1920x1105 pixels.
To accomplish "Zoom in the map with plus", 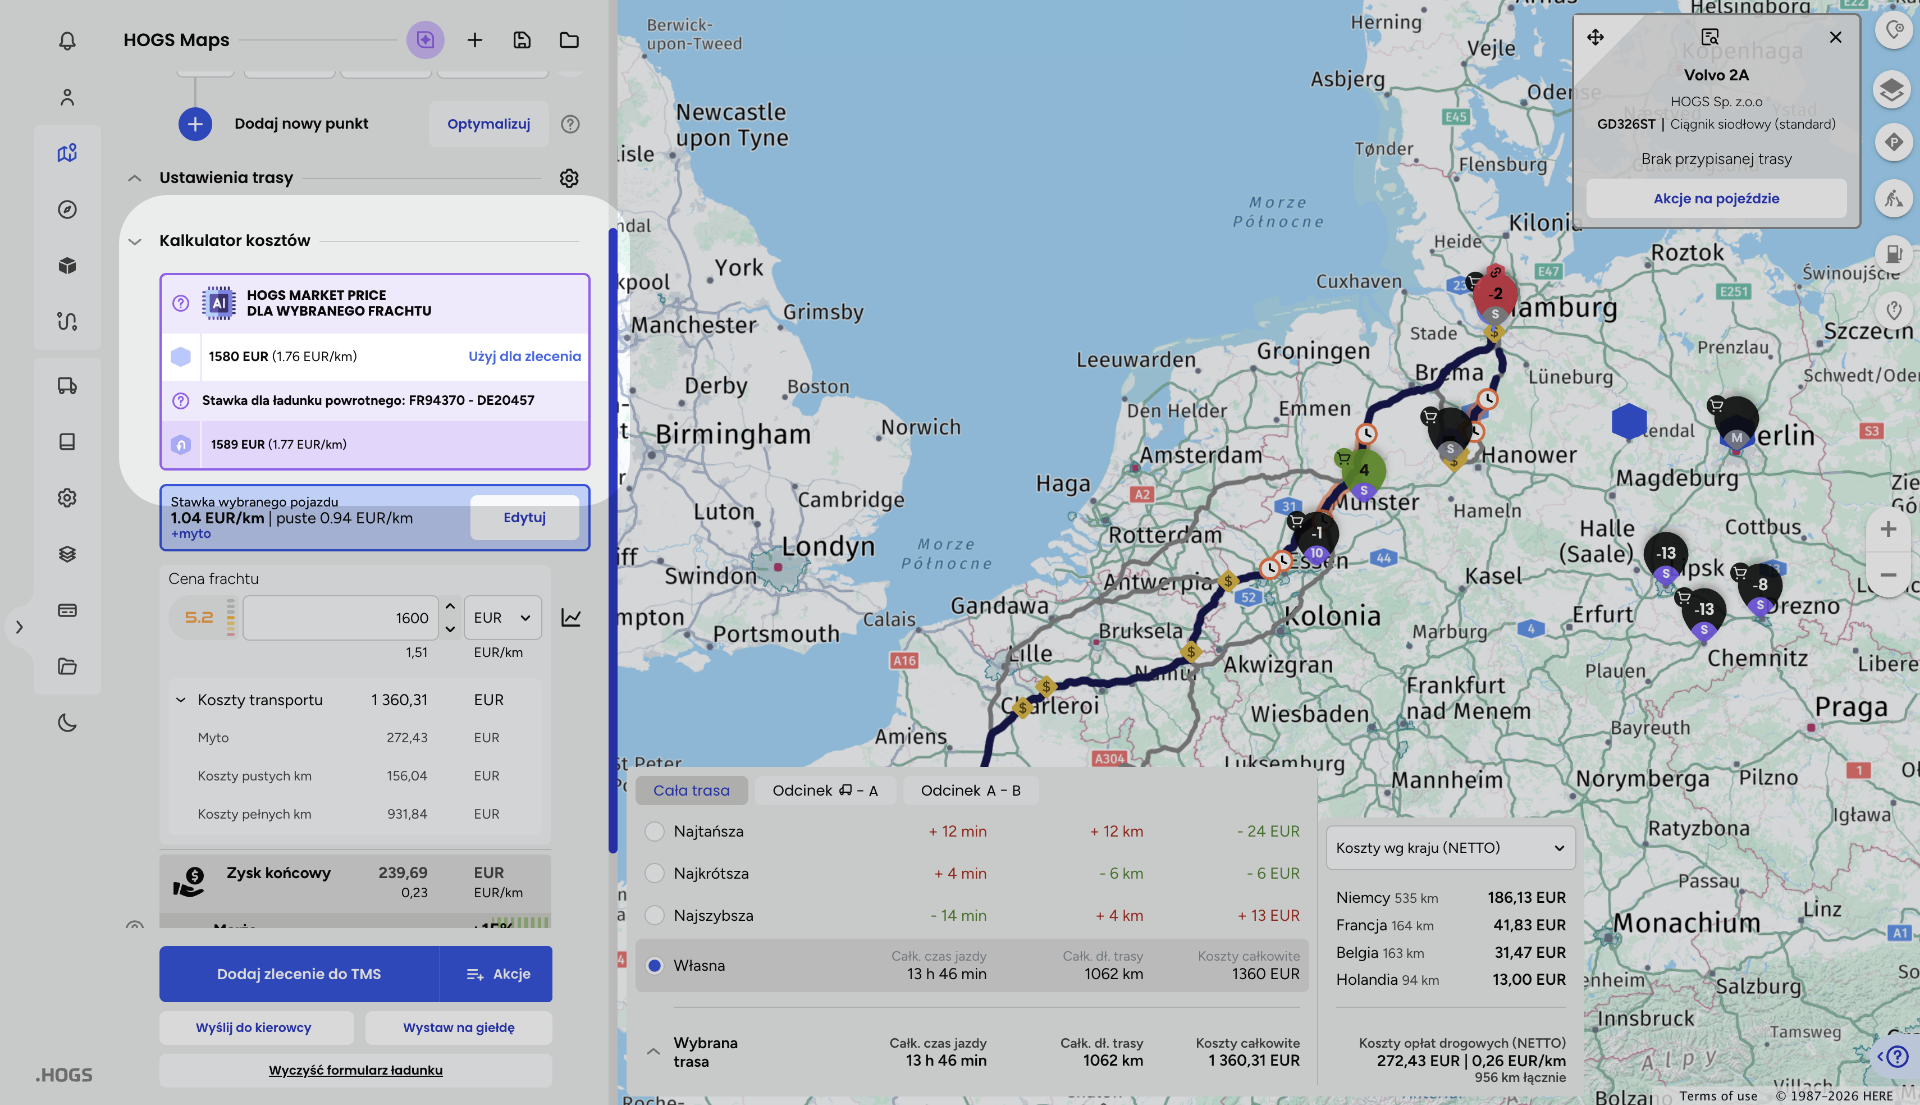I will click(x=1888, y=529).
